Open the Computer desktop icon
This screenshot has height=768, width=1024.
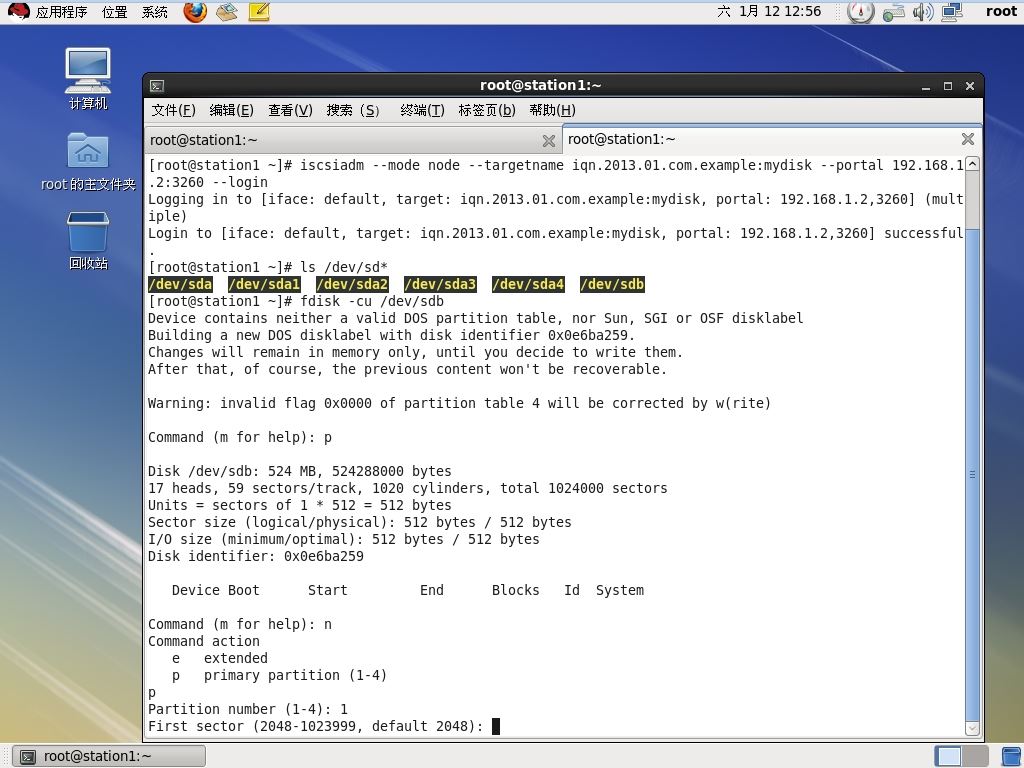click(88, 78)
